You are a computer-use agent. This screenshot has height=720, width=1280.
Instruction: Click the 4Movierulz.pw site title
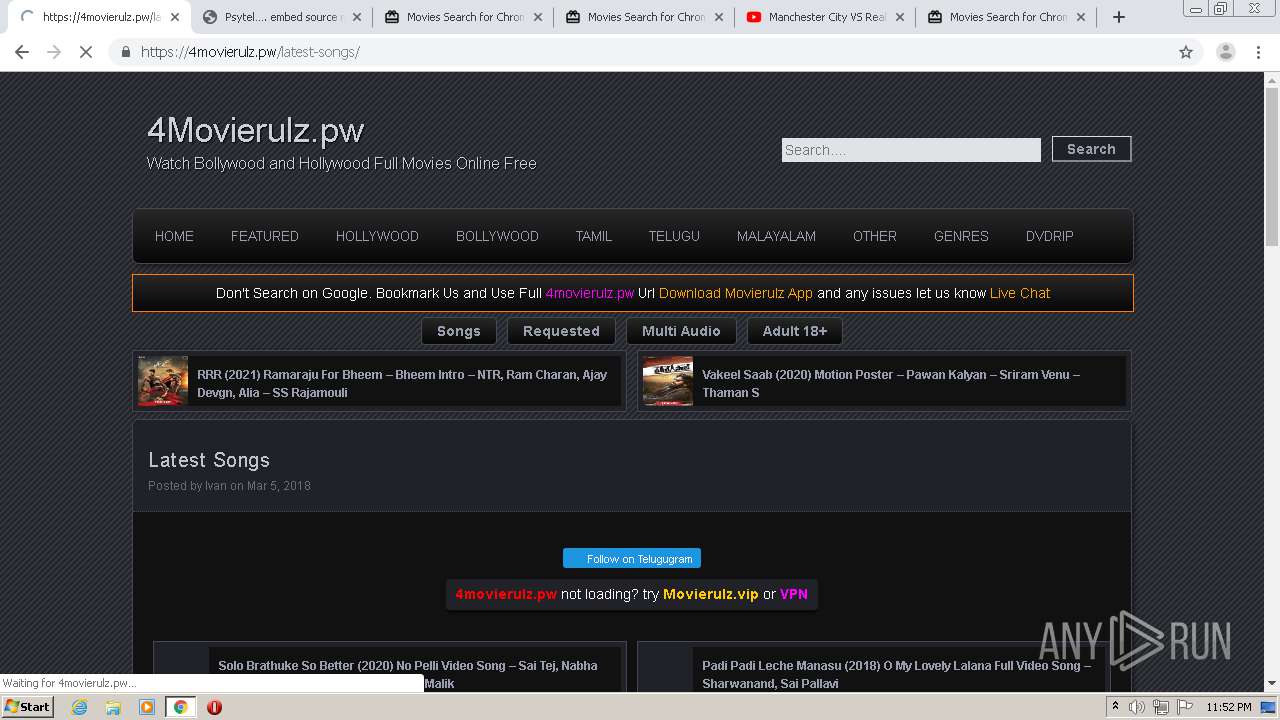click(255, 130)
